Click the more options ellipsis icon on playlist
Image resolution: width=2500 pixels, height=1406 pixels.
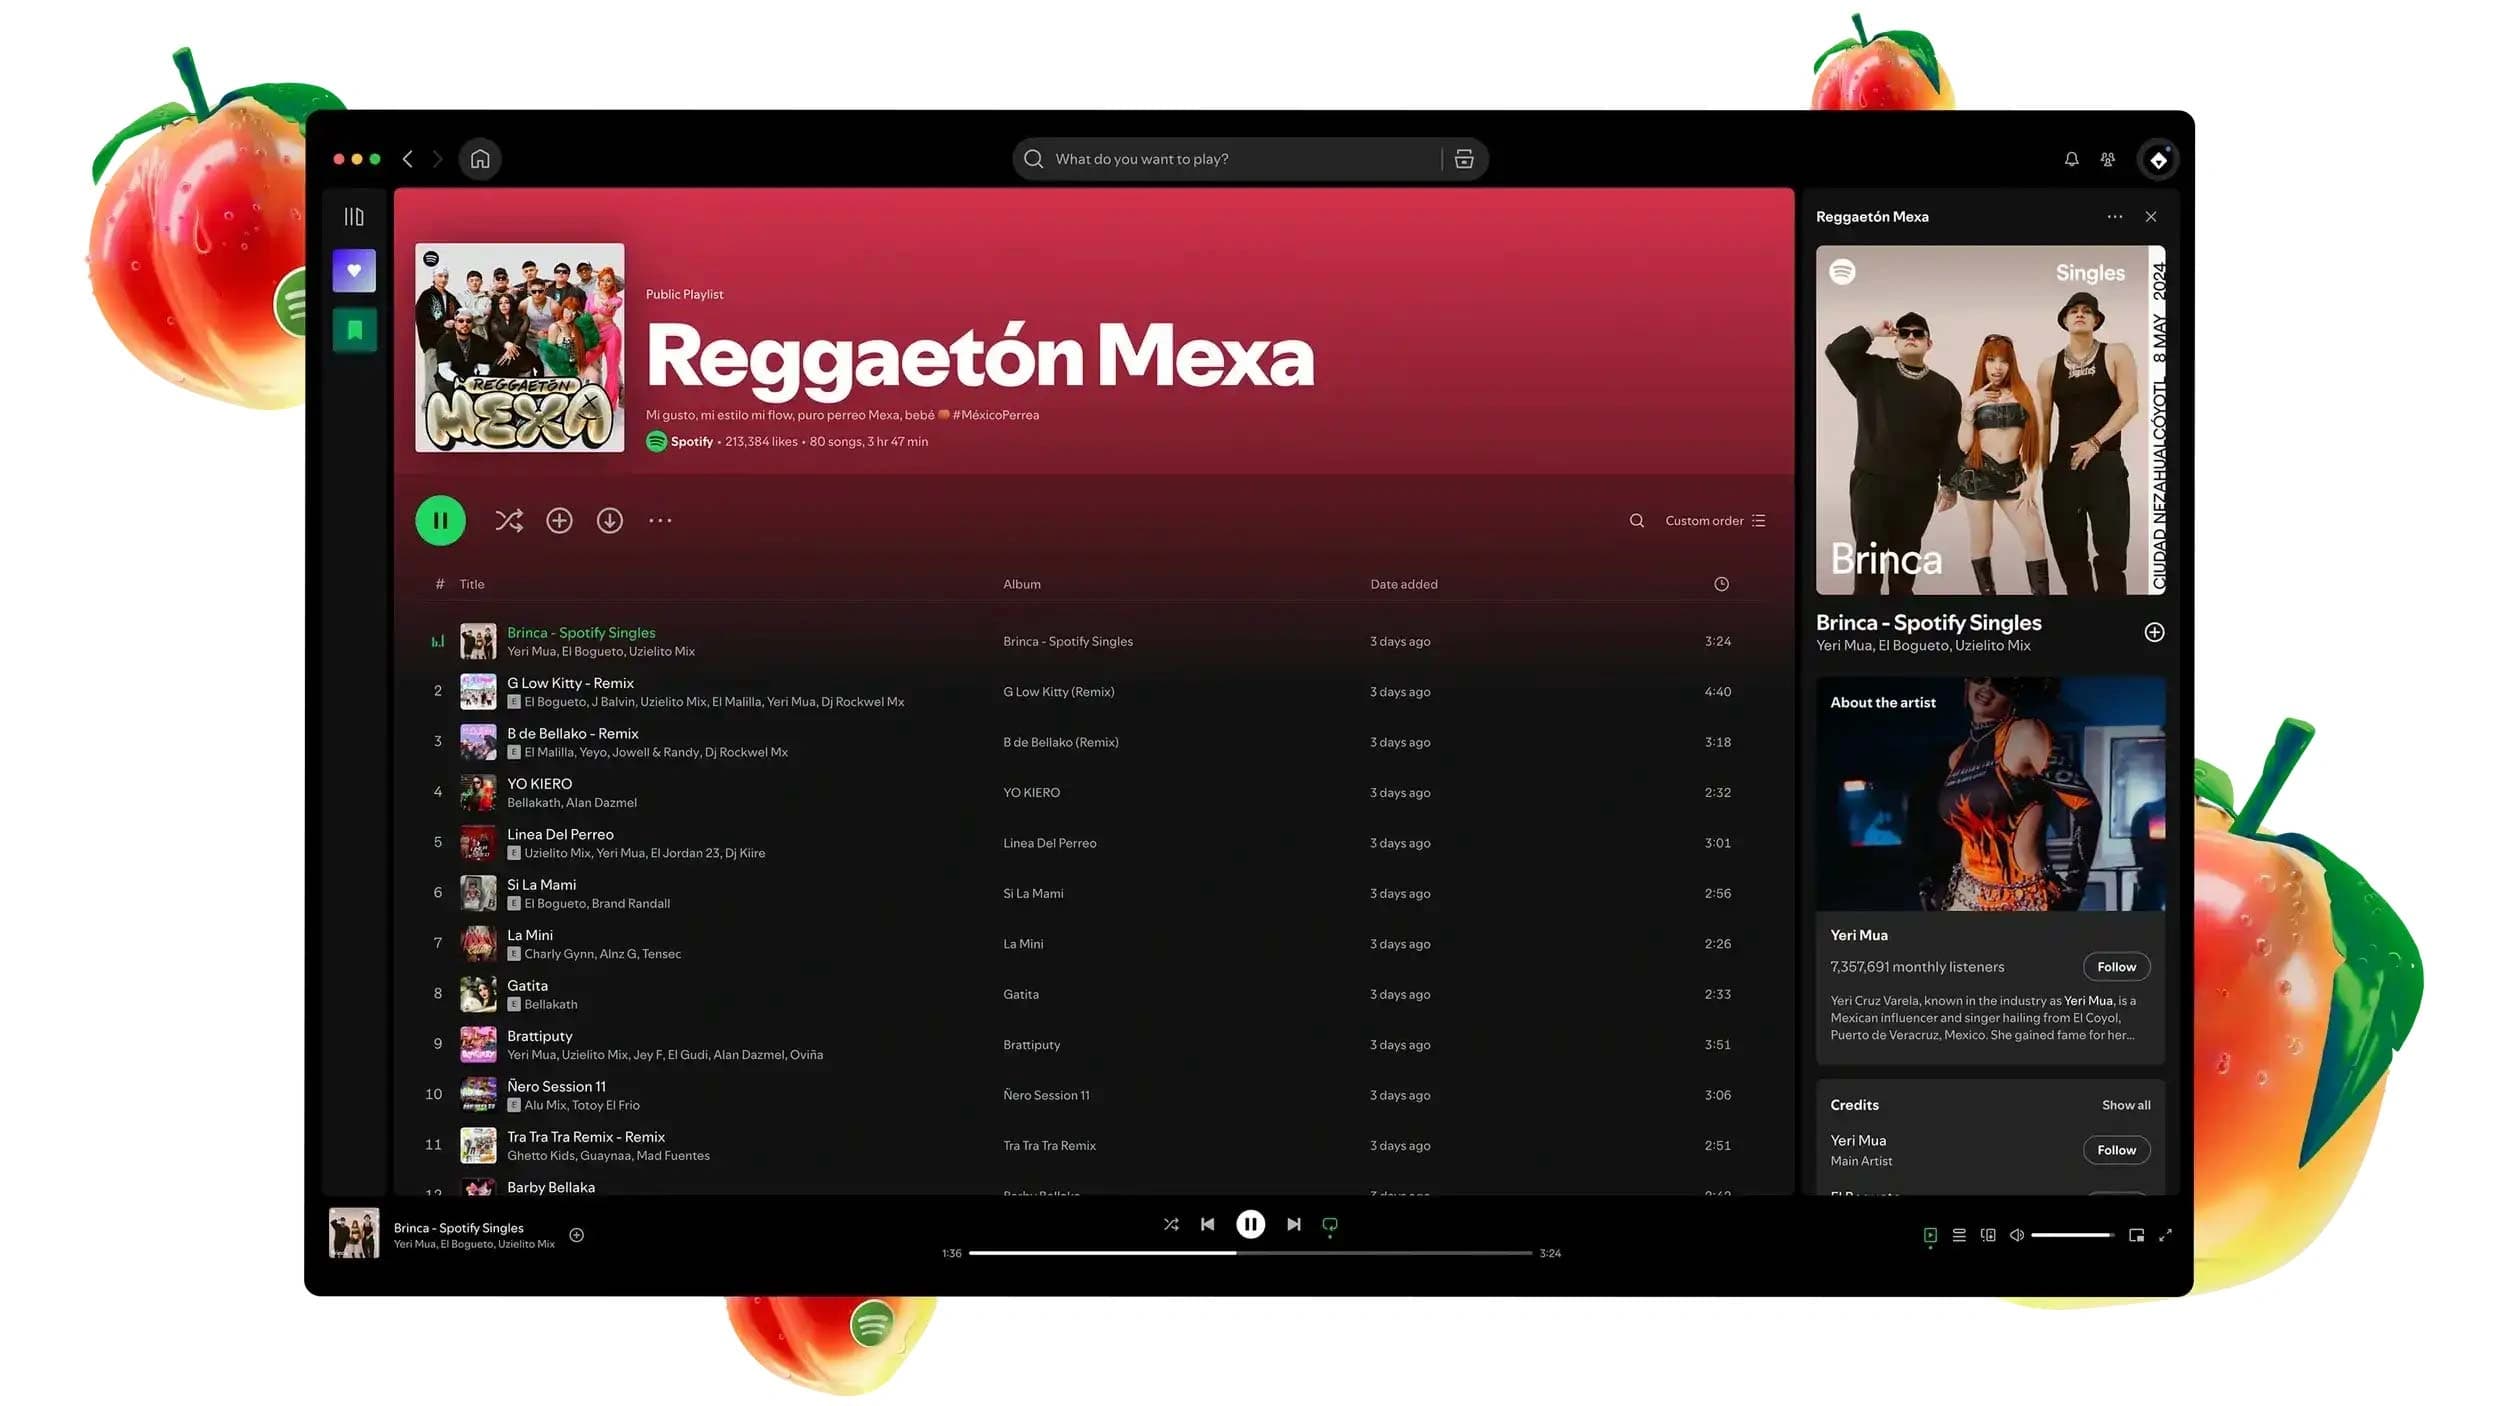point(659,520)
